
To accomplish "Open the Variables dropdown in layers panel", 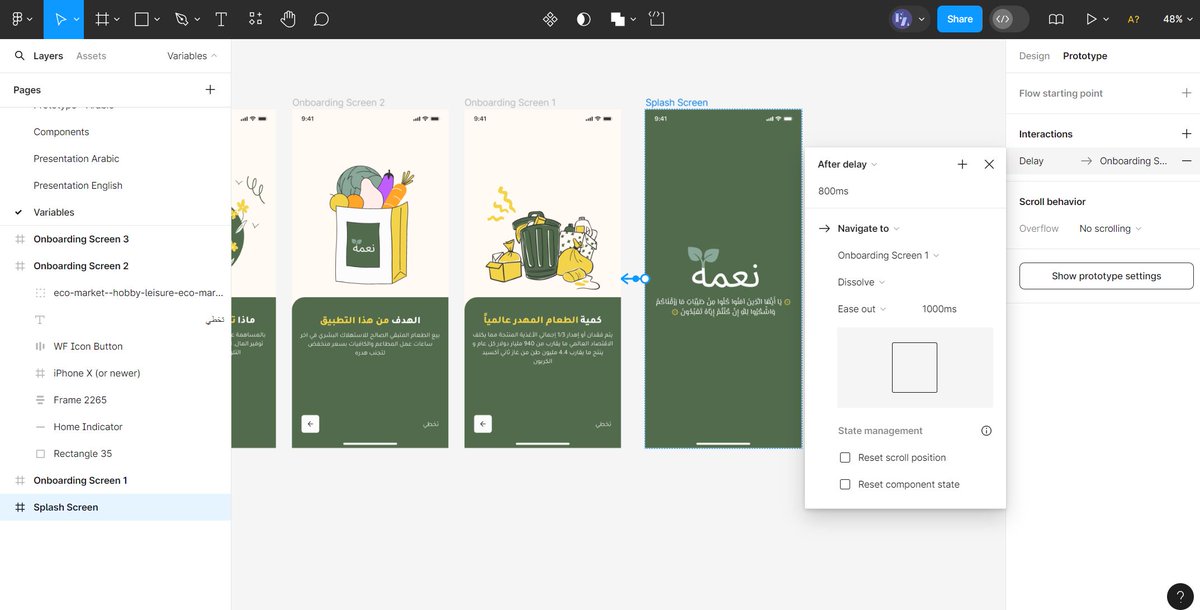I will pos(192,56).
